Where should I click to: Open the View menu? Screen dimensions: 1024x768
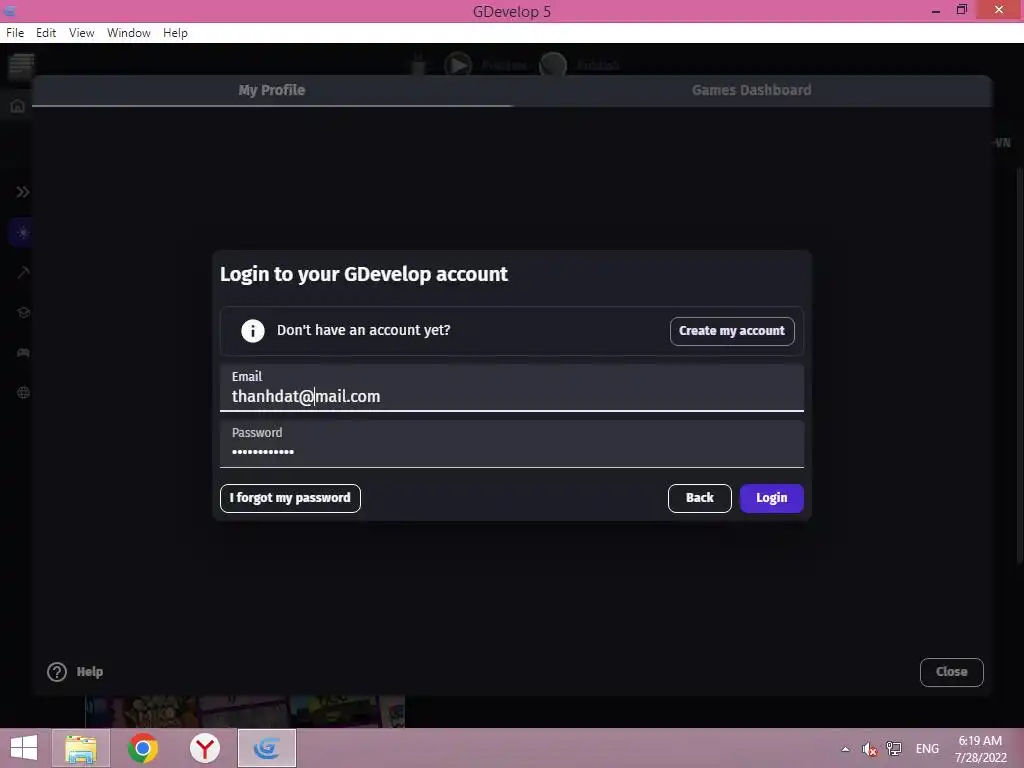[82, 33]
